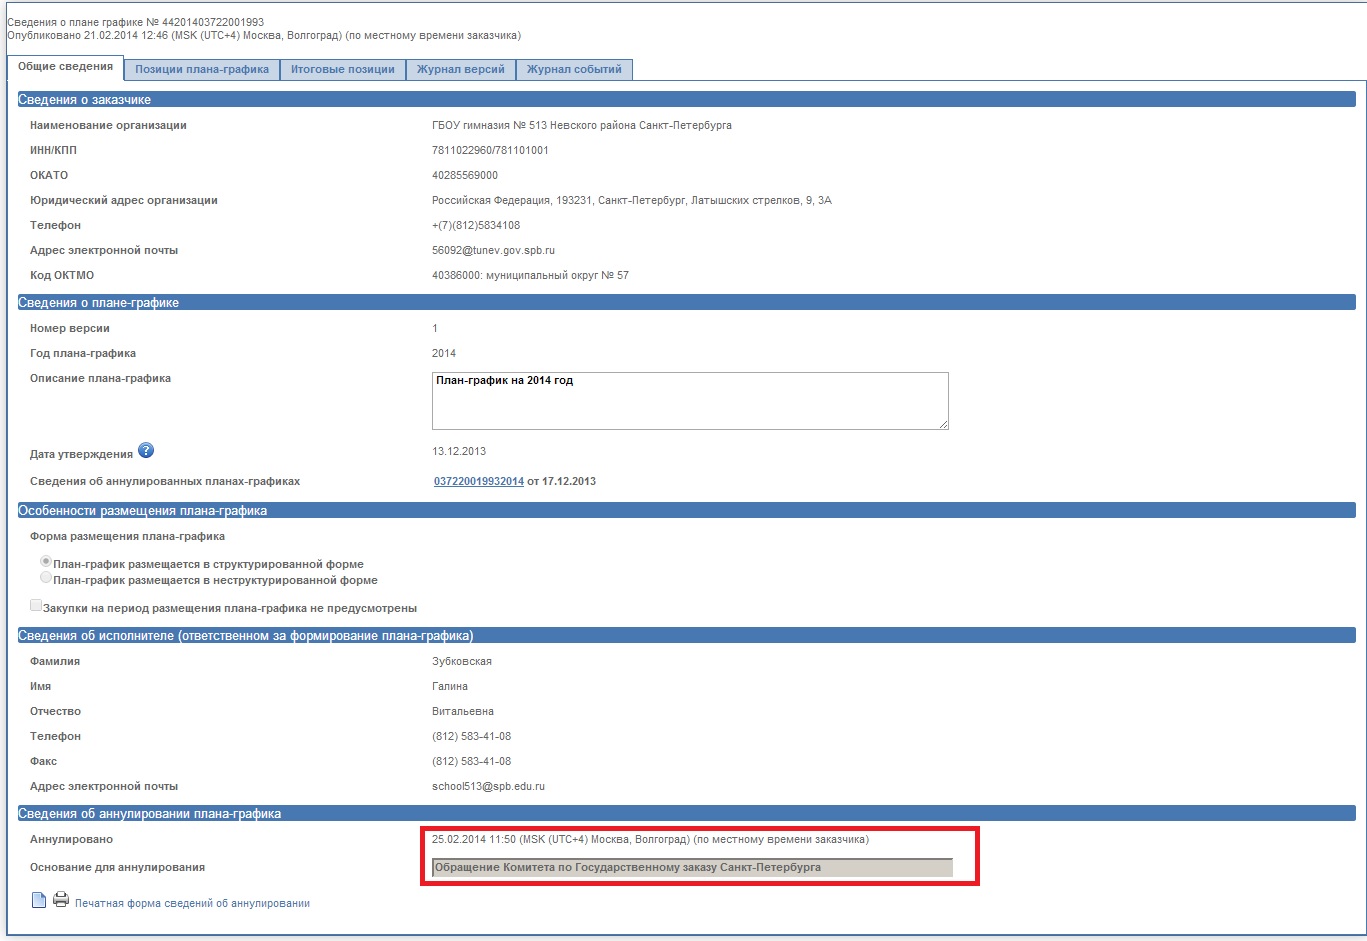This screenshot has height=941, width=1367.
Task: Click email address 56092@tunev.gov.spb.ru
Action: pyautogui.click(x=493, y=250)
